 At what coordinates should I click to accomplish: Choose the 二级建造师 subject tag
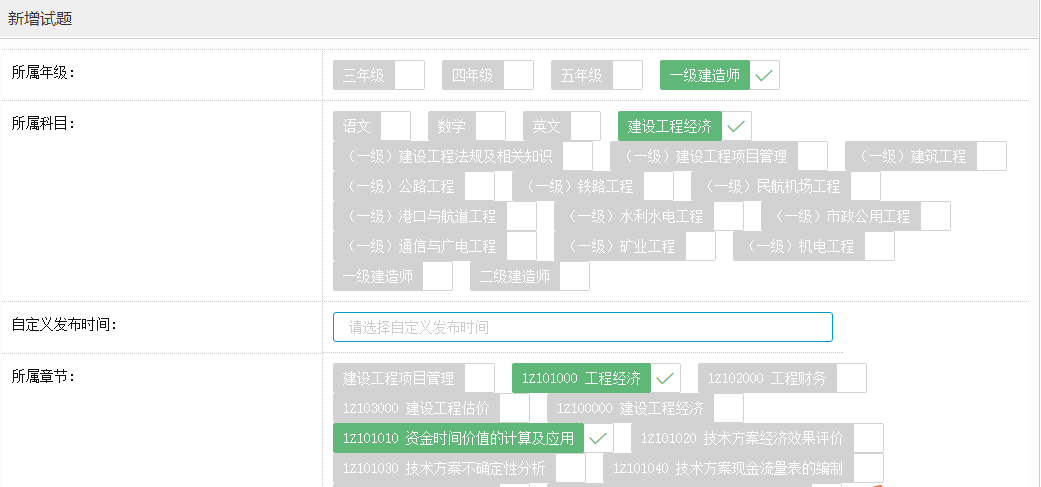coord(515,276)
